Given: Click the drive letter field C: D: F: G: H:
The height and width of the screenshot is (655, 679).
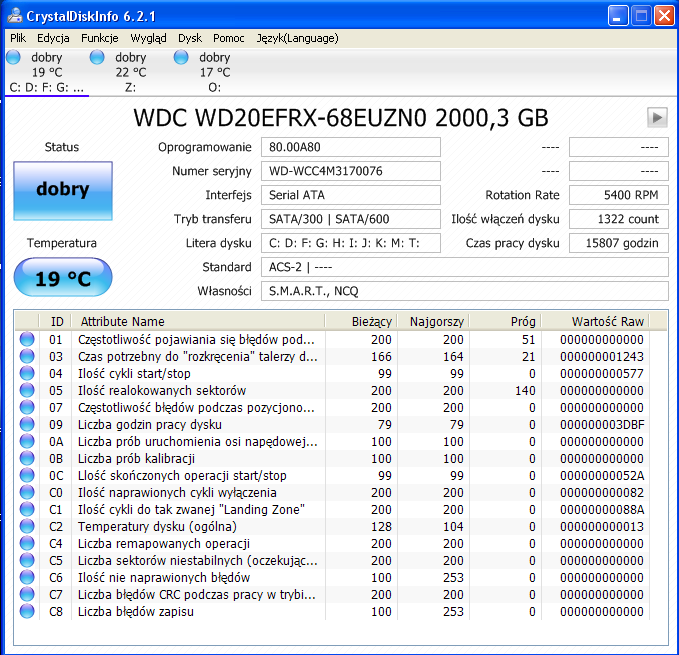Looking at the screenshot, I should (x=351, y=243).
